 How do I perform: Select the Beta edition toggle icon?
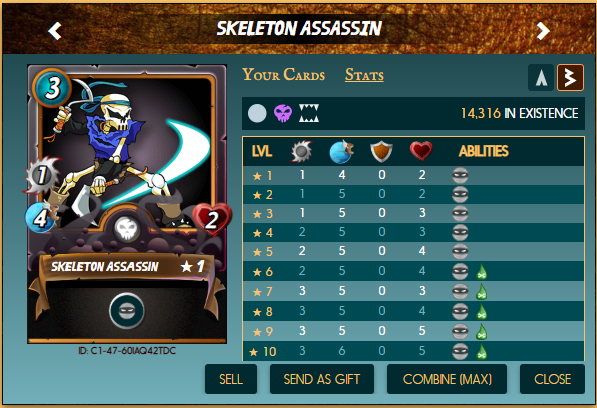(x=570, y=78)
